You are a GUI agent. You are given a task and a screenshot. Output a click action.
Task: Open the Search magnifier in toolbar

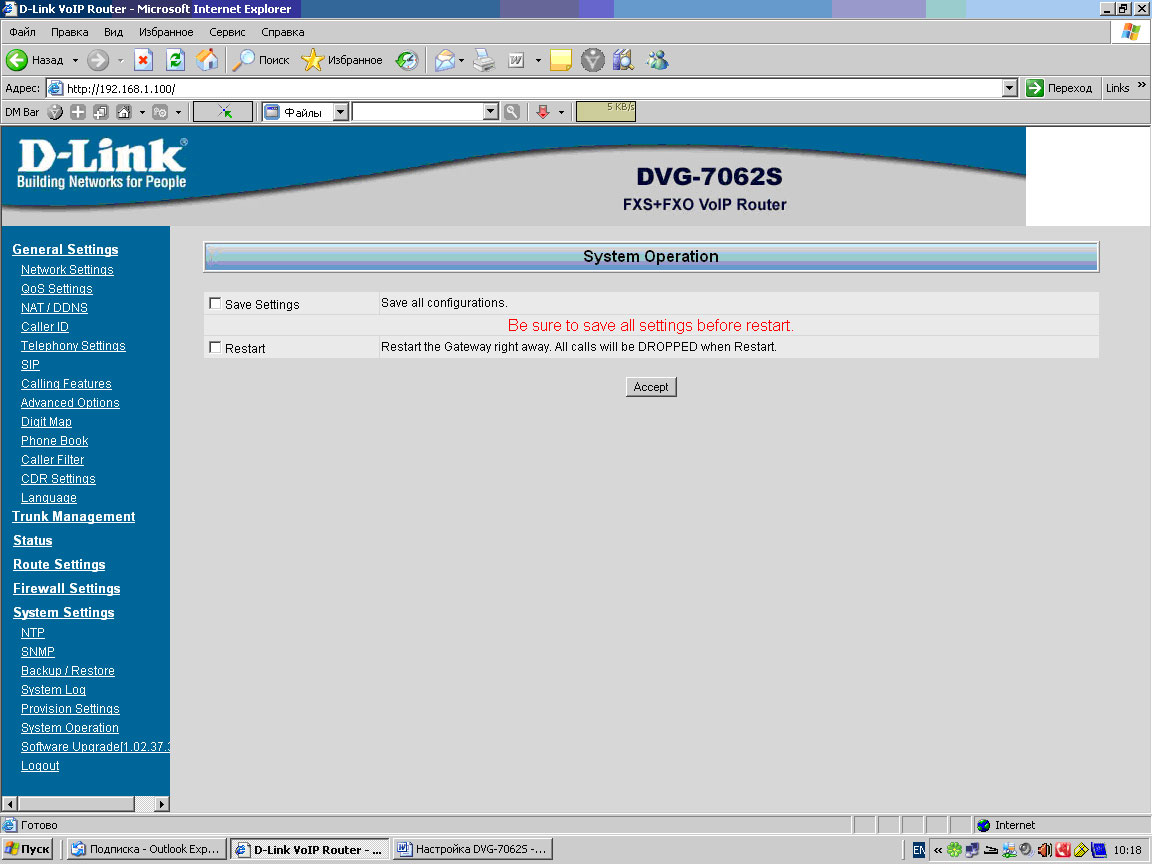pyautogui.click(x=245, y=60)
